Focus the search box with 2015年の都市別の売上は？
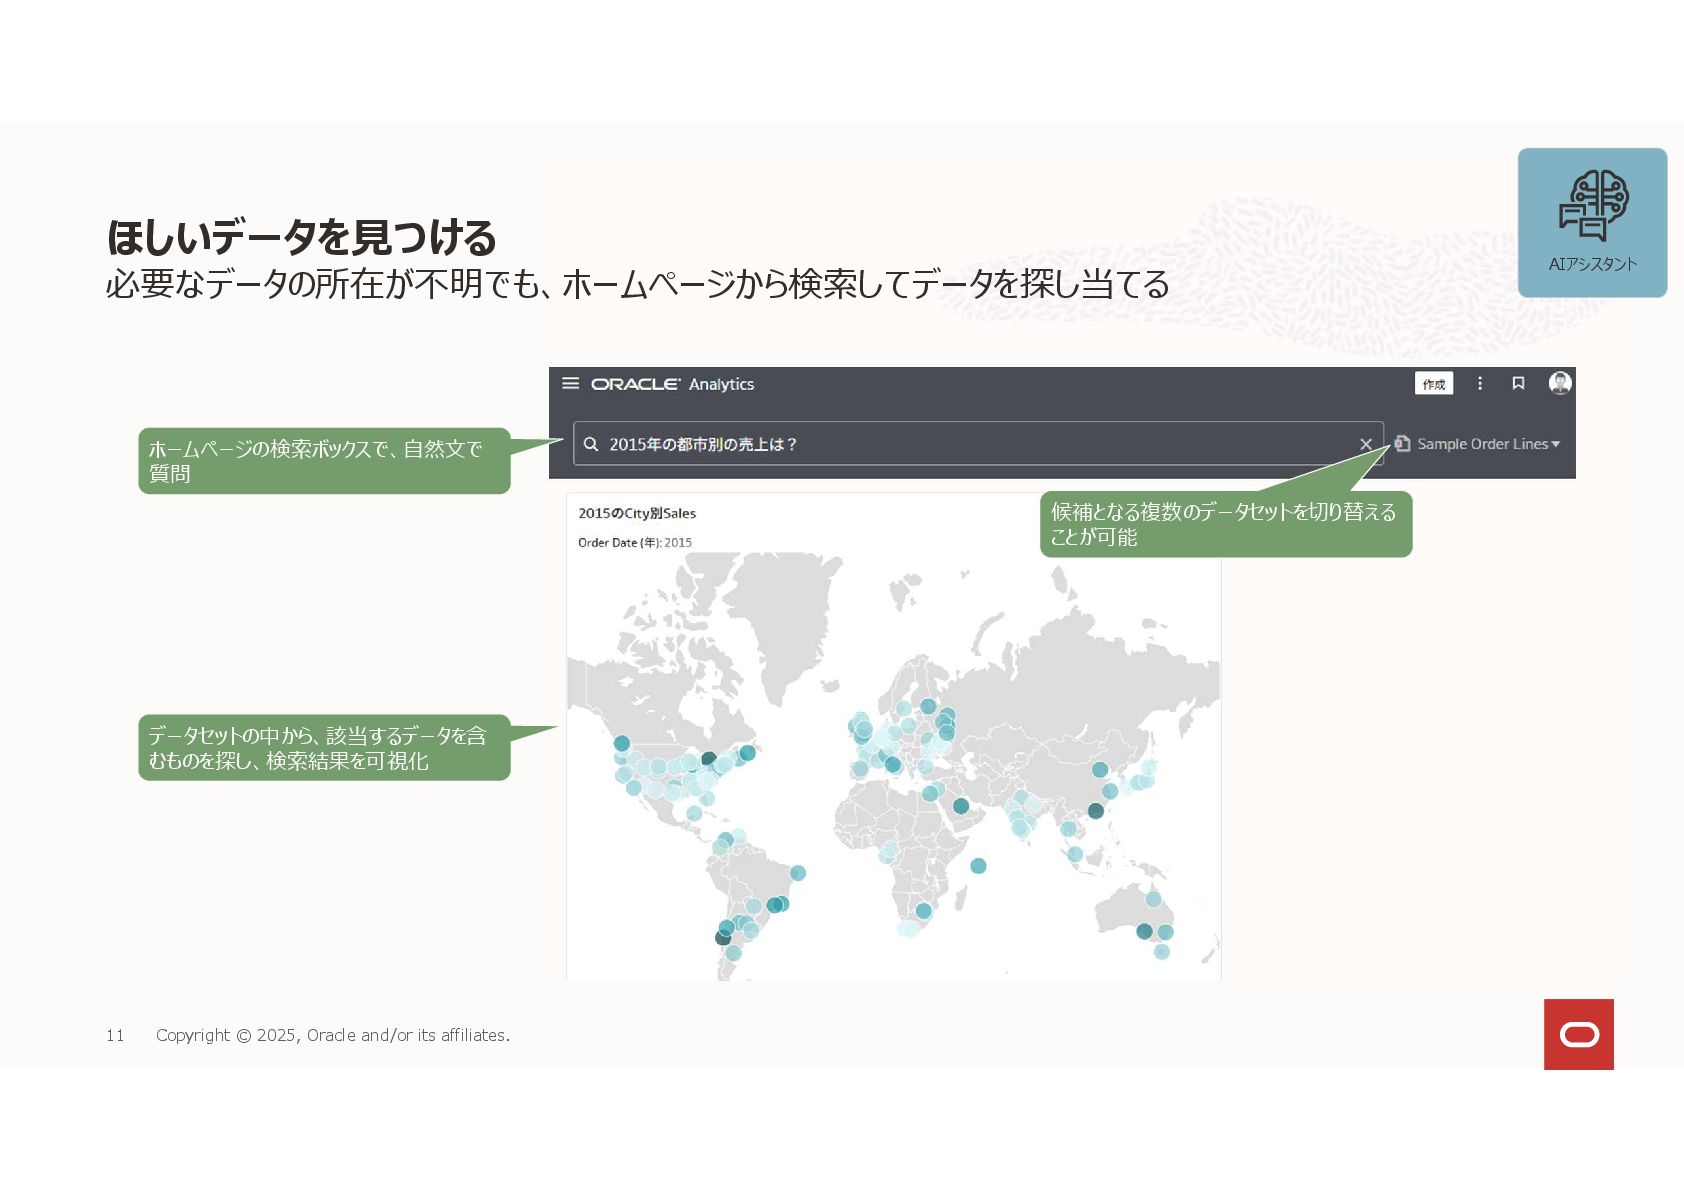 point(978,444)
